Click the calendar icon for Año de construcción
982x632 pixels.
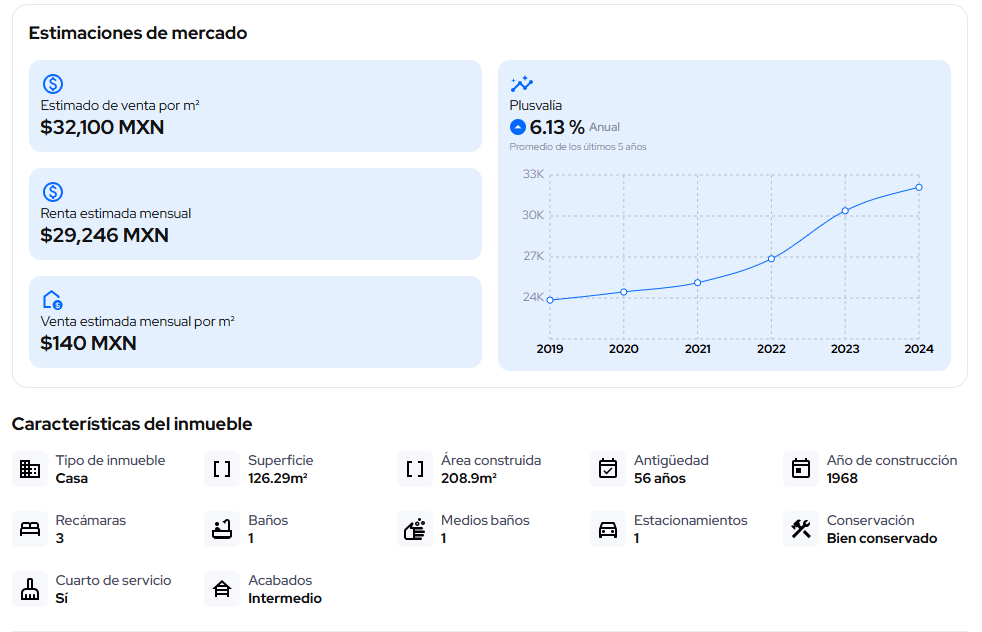[x=800, y=469]
